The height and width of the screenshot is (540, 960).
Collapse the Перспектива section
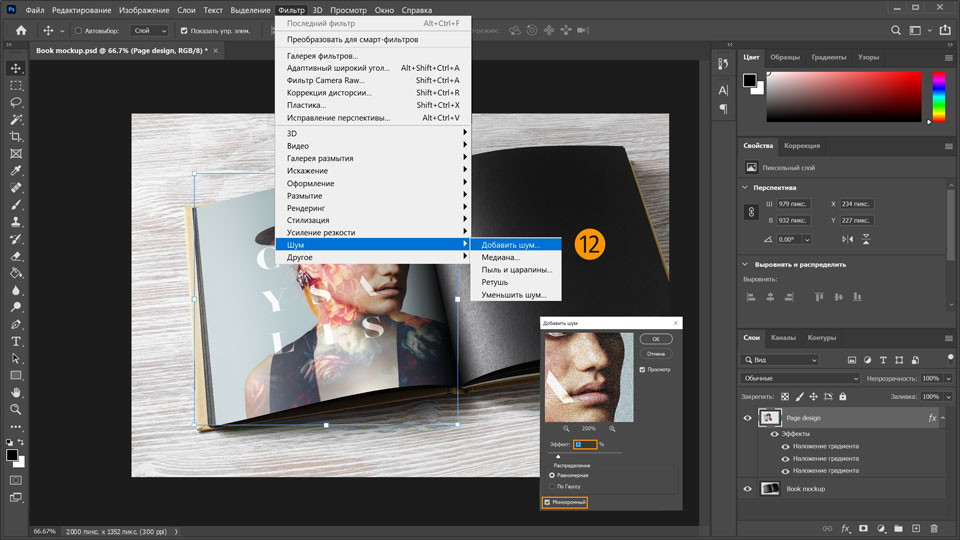tap(745, 187)
